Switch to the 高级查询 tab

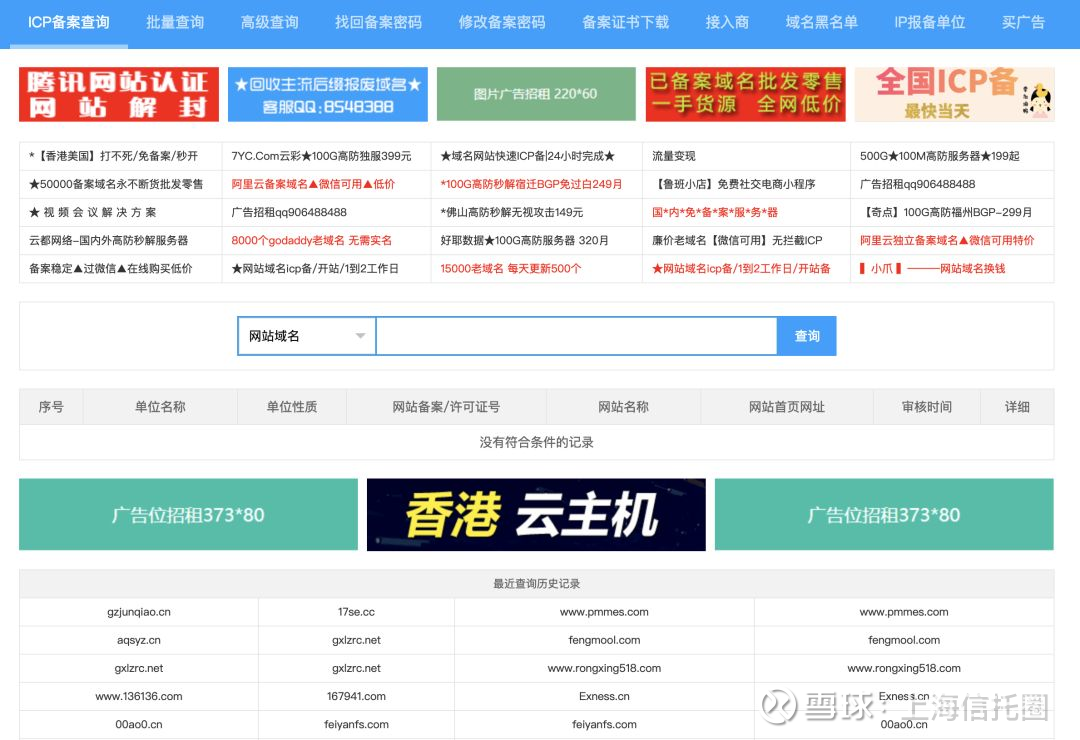[269, 22]
